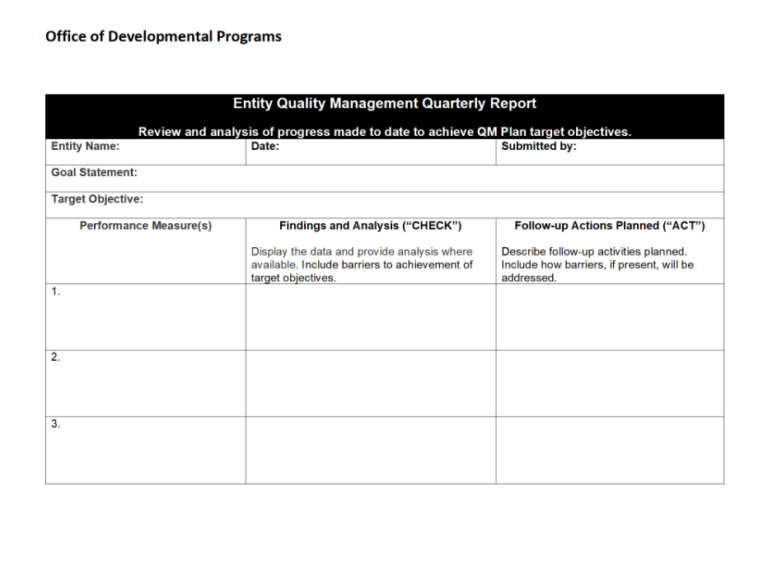
Task: Click the 'Target Objective:' row
Action: (384, 205)
